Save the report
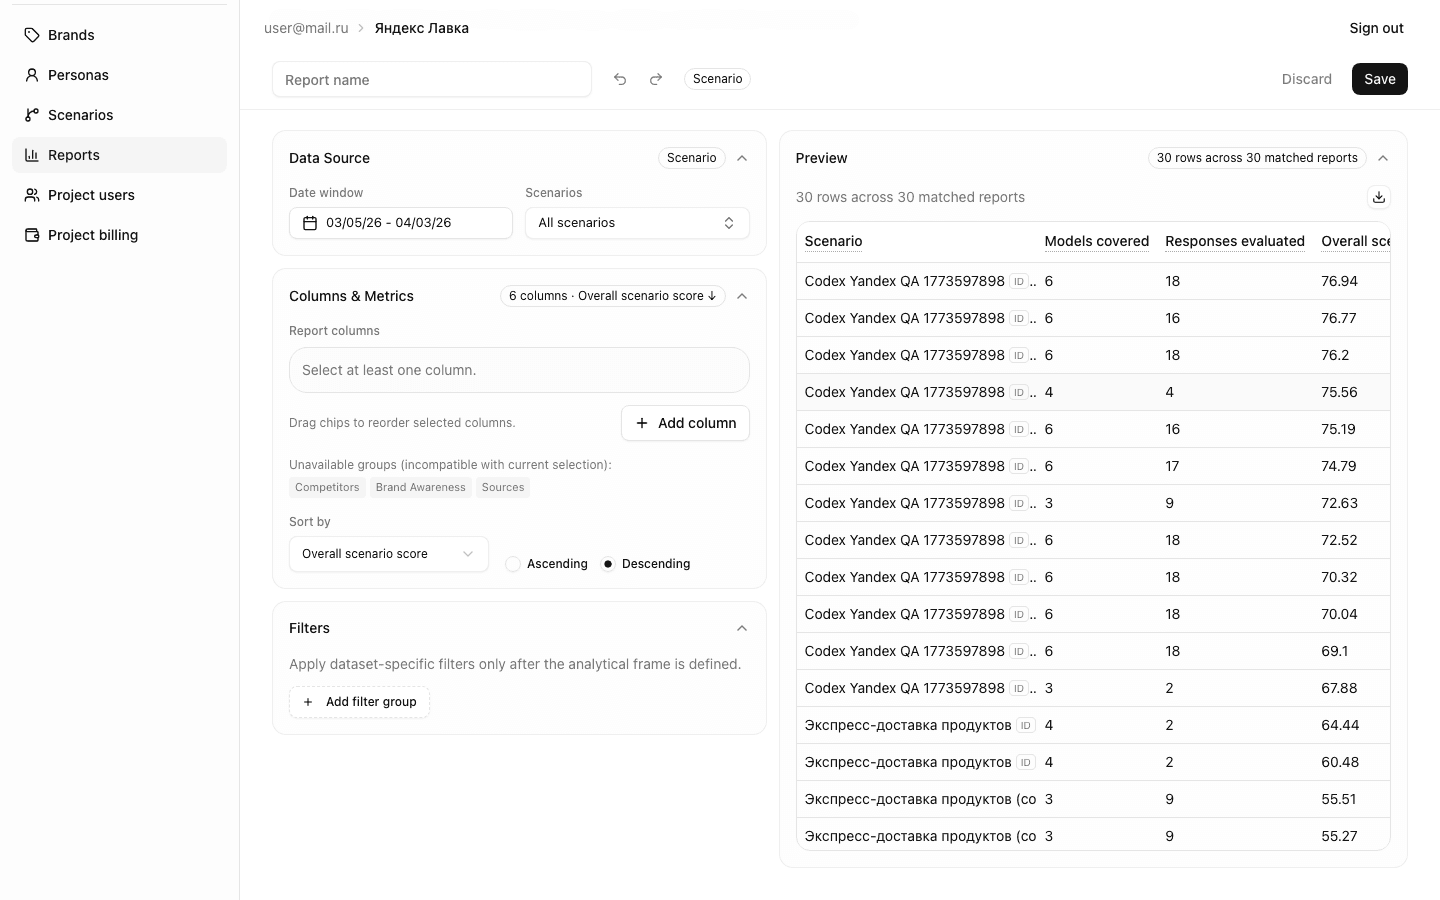Screen dimensions: 1440x900 click(1379, 79)
